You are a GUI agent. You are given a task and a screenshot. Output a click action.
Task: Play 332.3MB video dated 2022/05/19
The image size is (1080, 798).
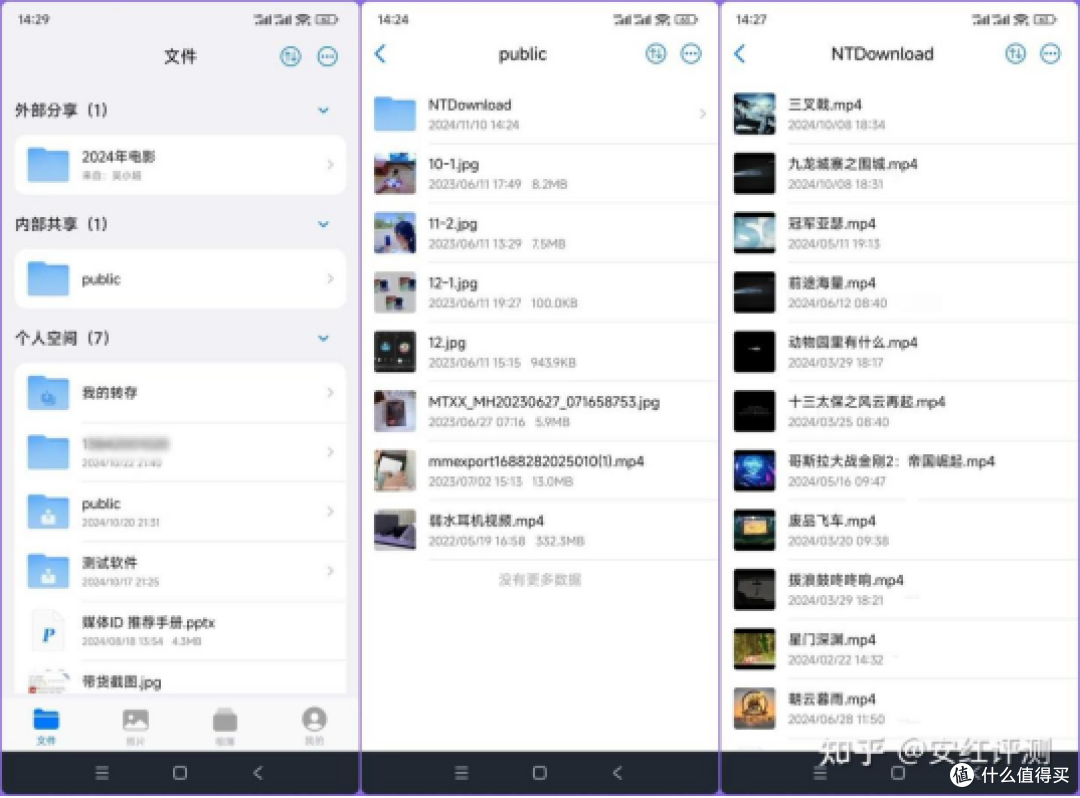540,530
